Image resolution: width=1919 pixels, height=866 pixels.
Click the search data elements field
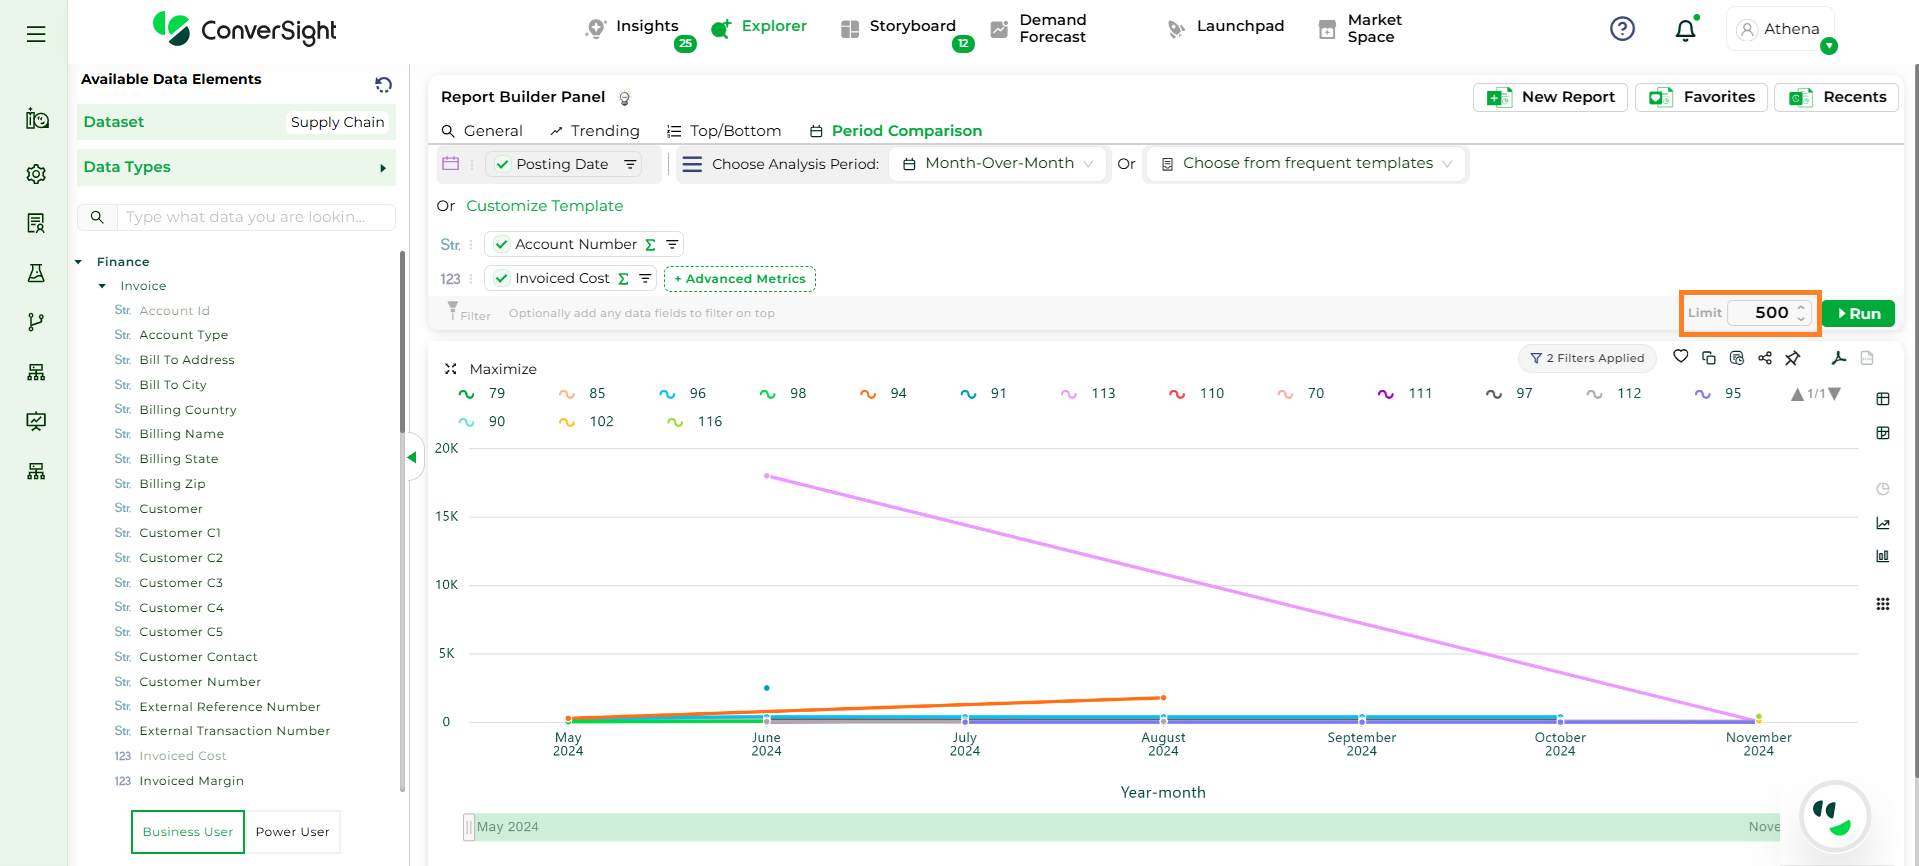click(255, 217)
